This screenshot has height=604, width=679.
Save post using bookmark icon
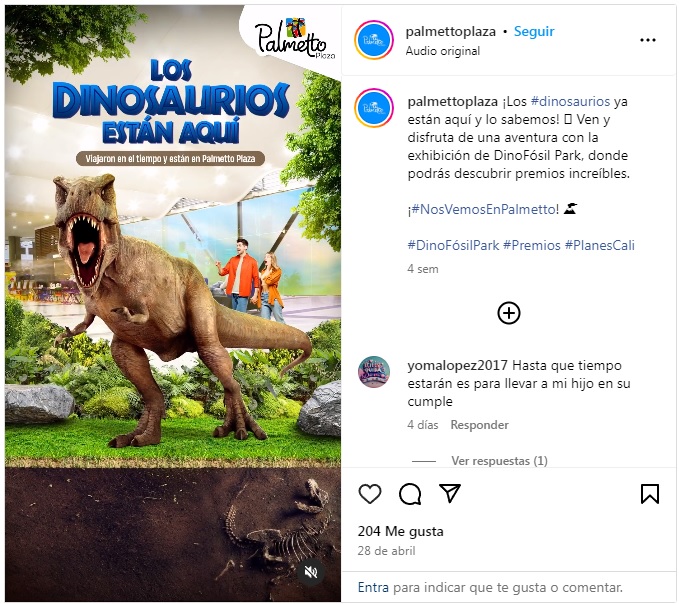click(x=650, y=494)
